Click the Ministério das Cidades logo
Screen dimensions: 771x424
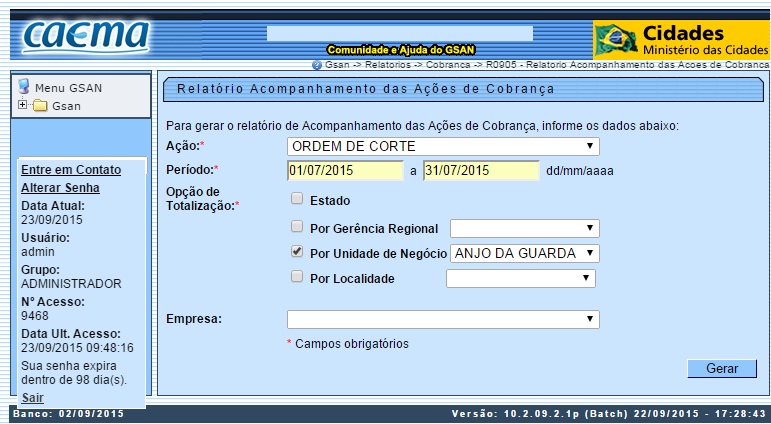tap(680, 39)
